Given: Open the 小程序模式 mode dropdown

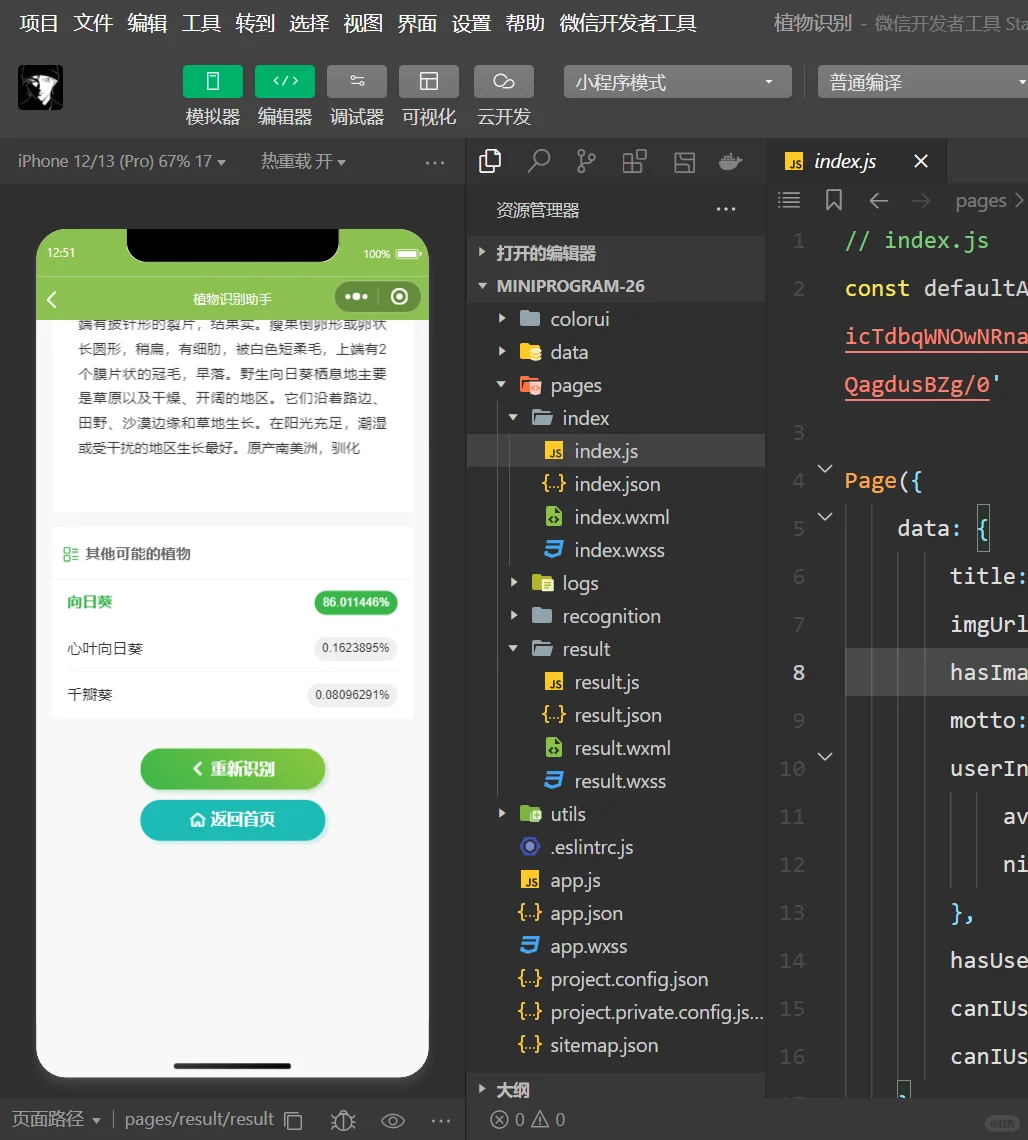Looking at the screenshot, I should click(x=677, y=81).
